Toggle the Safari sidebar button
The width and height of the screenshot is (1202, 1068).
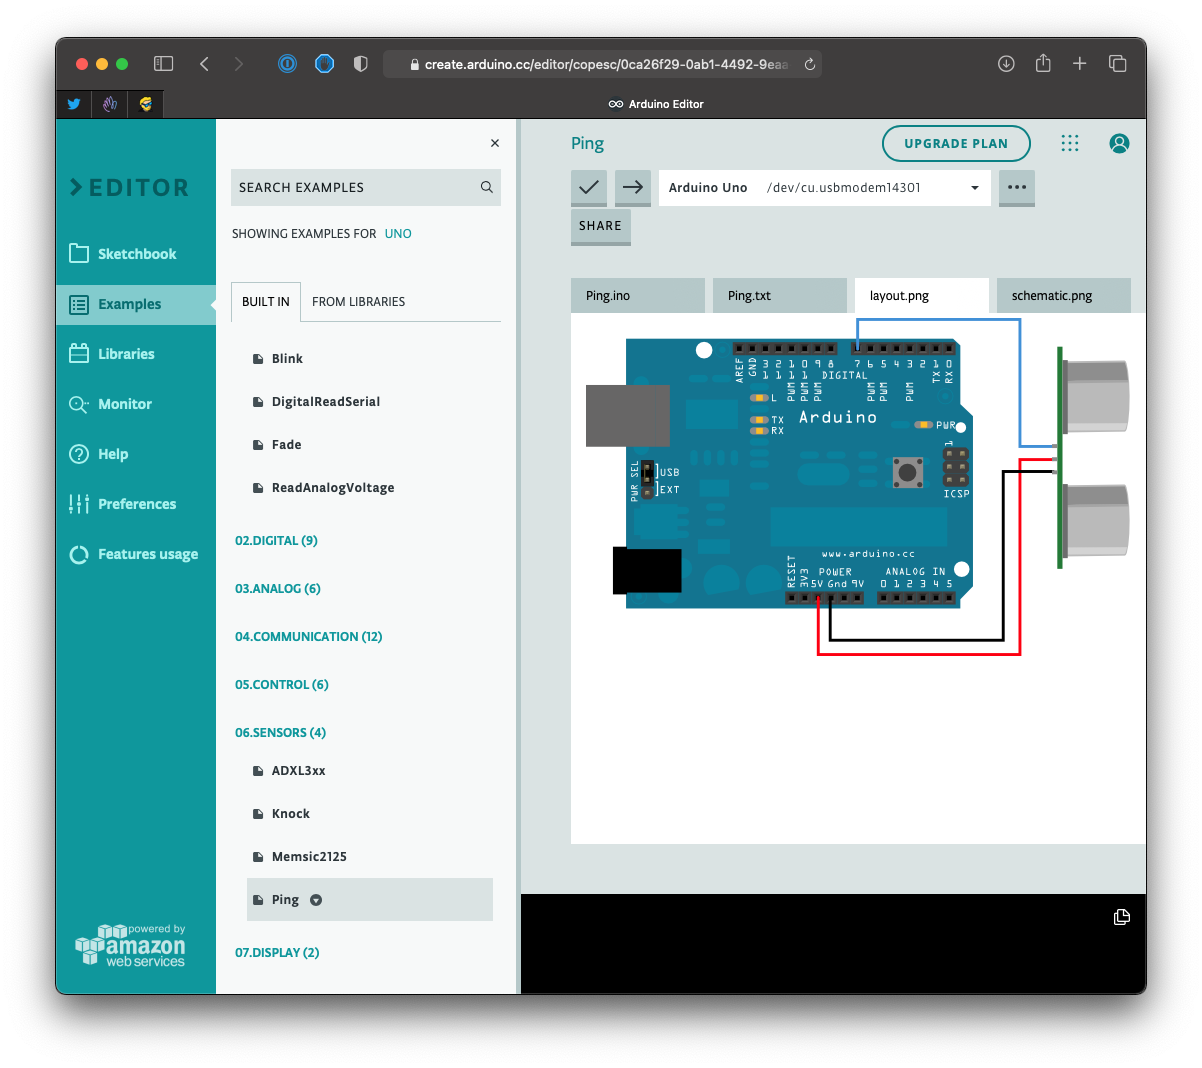coord(163,64)
